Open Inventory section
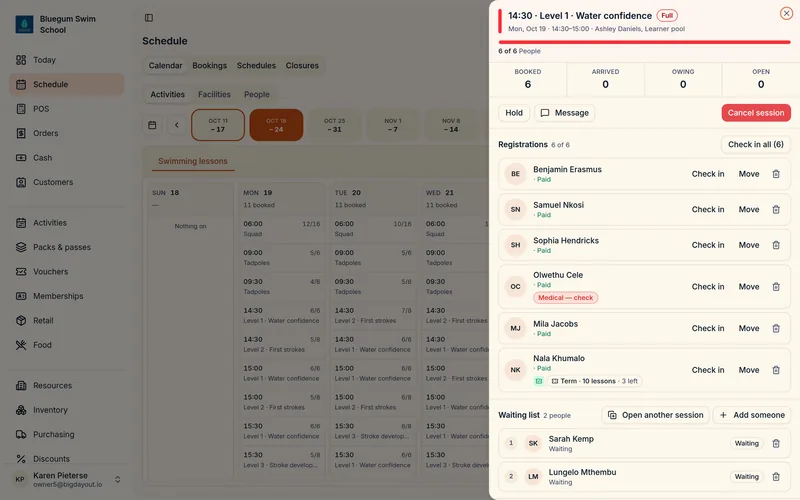800x500 pixels. [66, 410]
